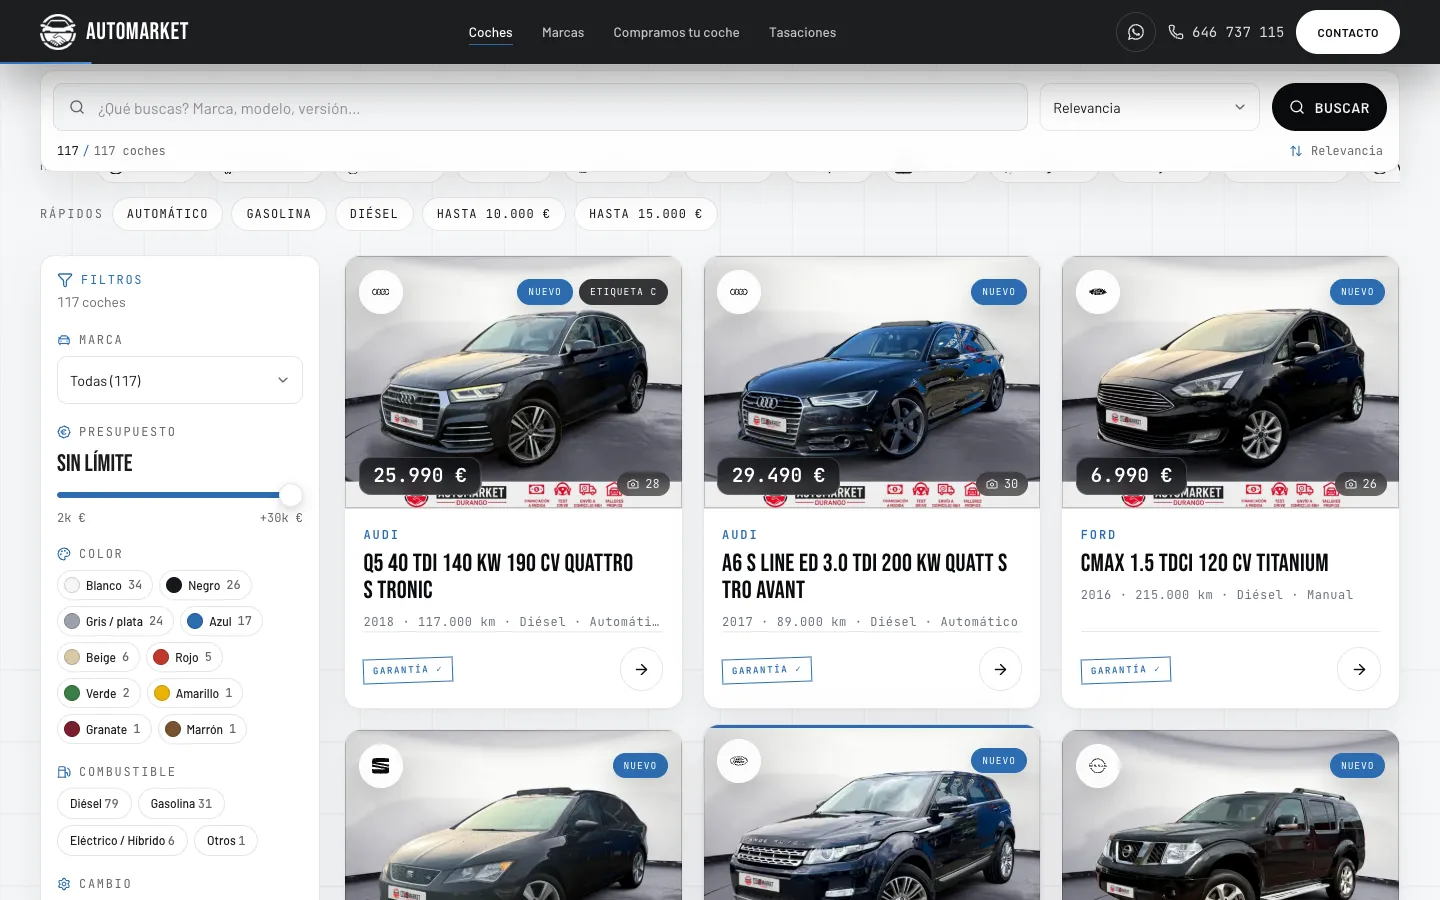Click the Seat brand badge on car card
Screen dimensions: 1440x900
point(381,766)
